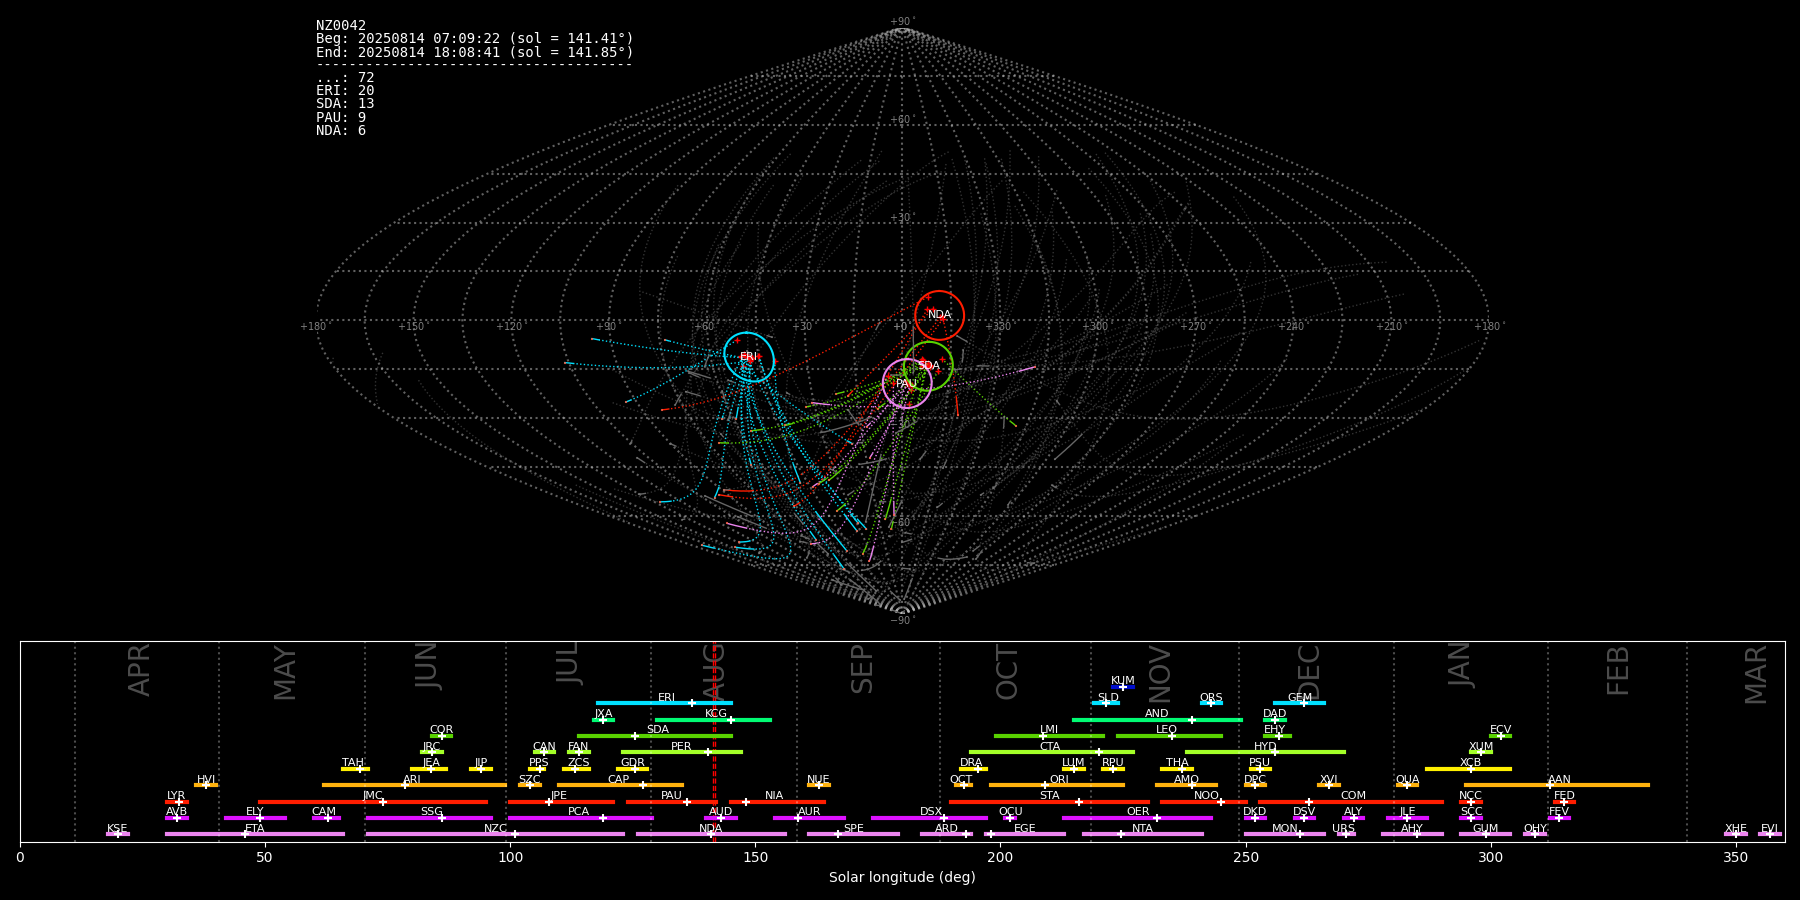Select the 'SDA: 13' count in the legend
The width and height of the screenshot is (1800, 900).
pos(345,104)
